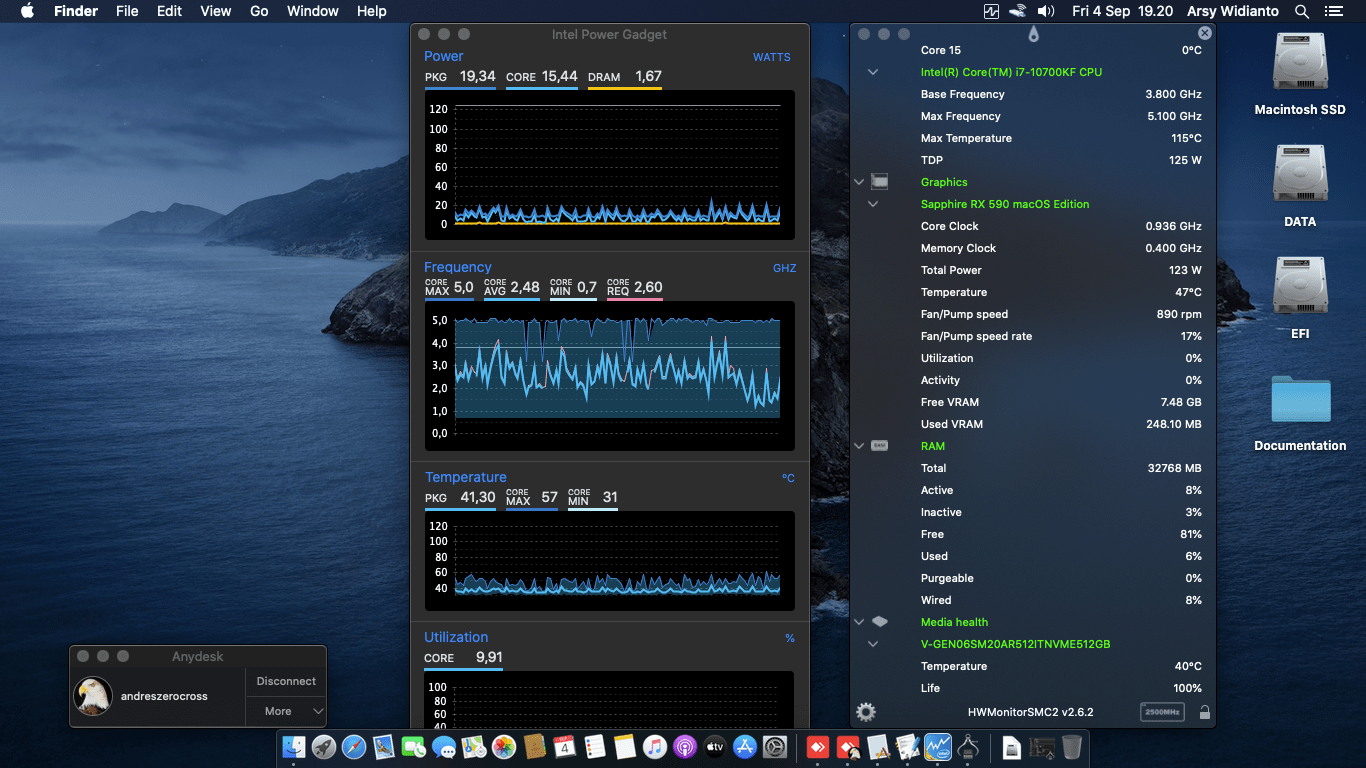The image size is (1366, 768).
Task: Toggle °C unit in Temperature section
Action: (788, 478)
